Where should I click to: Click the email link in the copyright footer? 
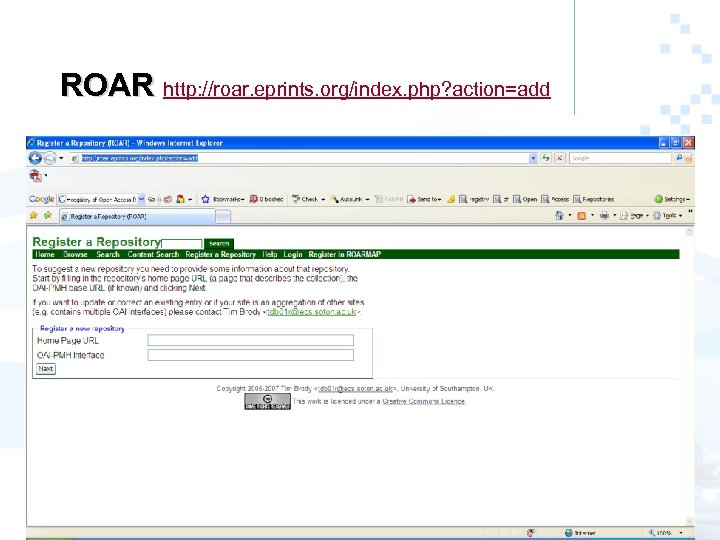click(x=356, y=388)
